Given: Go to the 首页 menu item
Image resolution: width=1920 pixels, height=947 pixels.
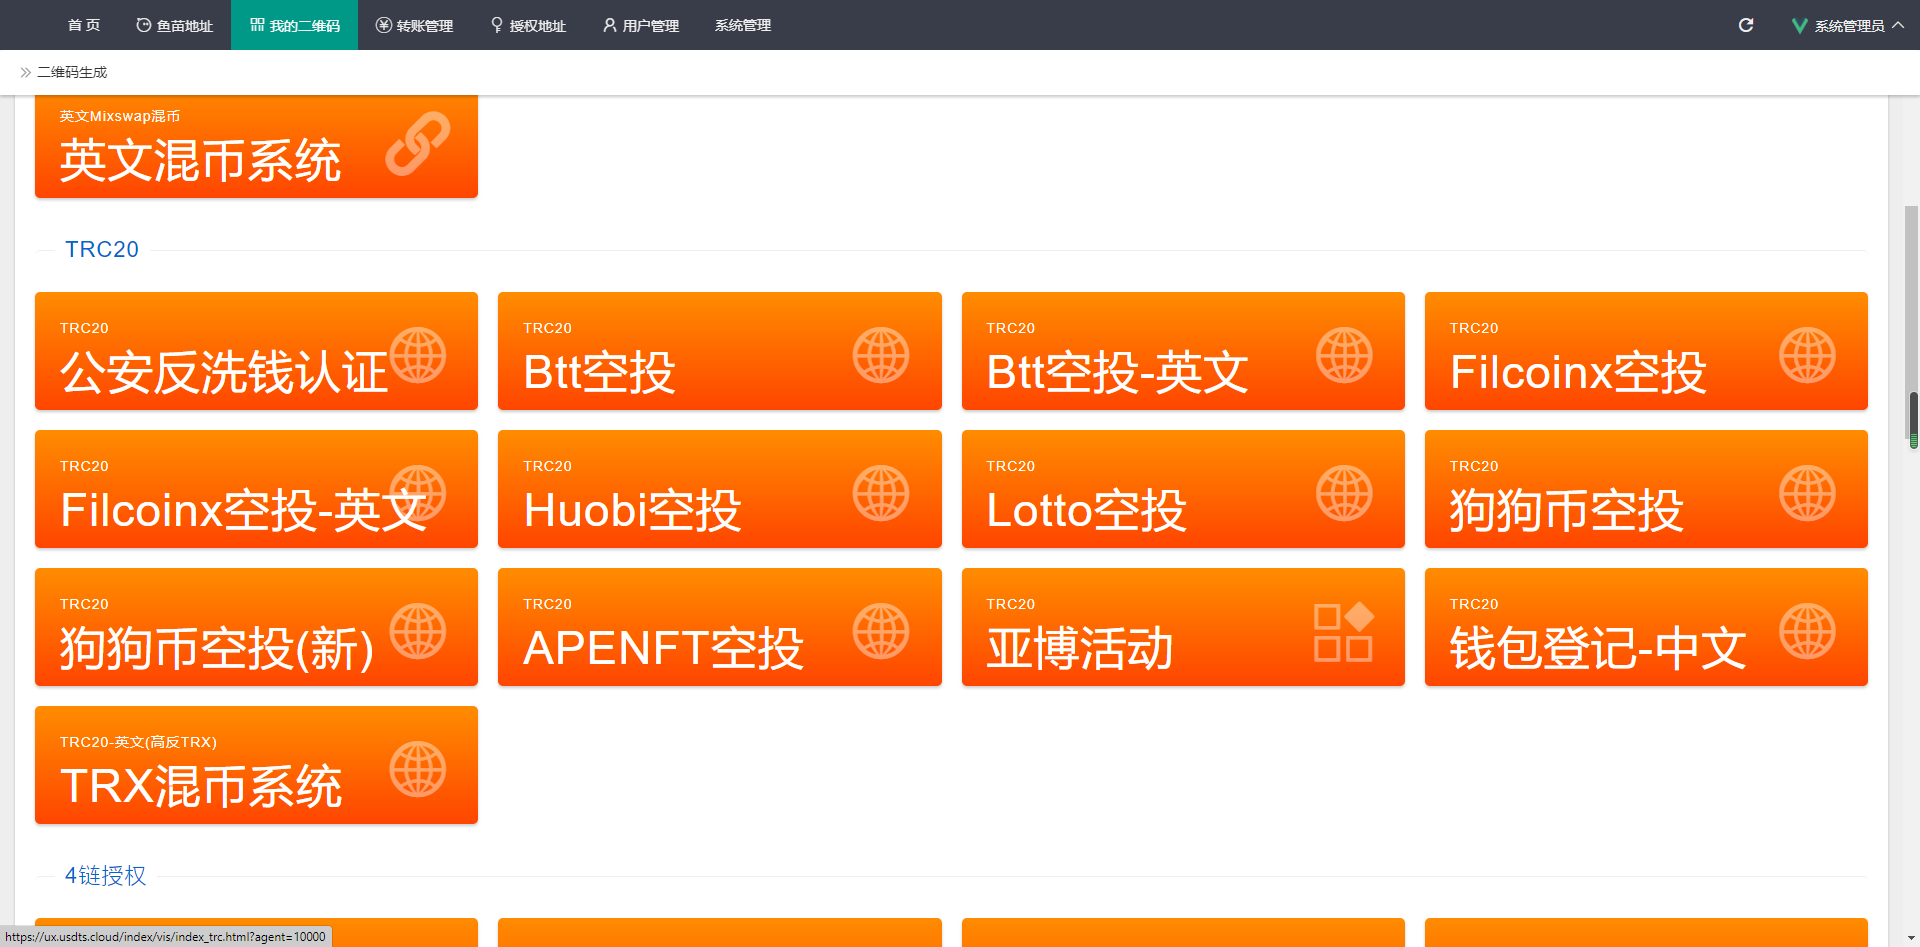Looking at the screenshot, I should point(84,25).
